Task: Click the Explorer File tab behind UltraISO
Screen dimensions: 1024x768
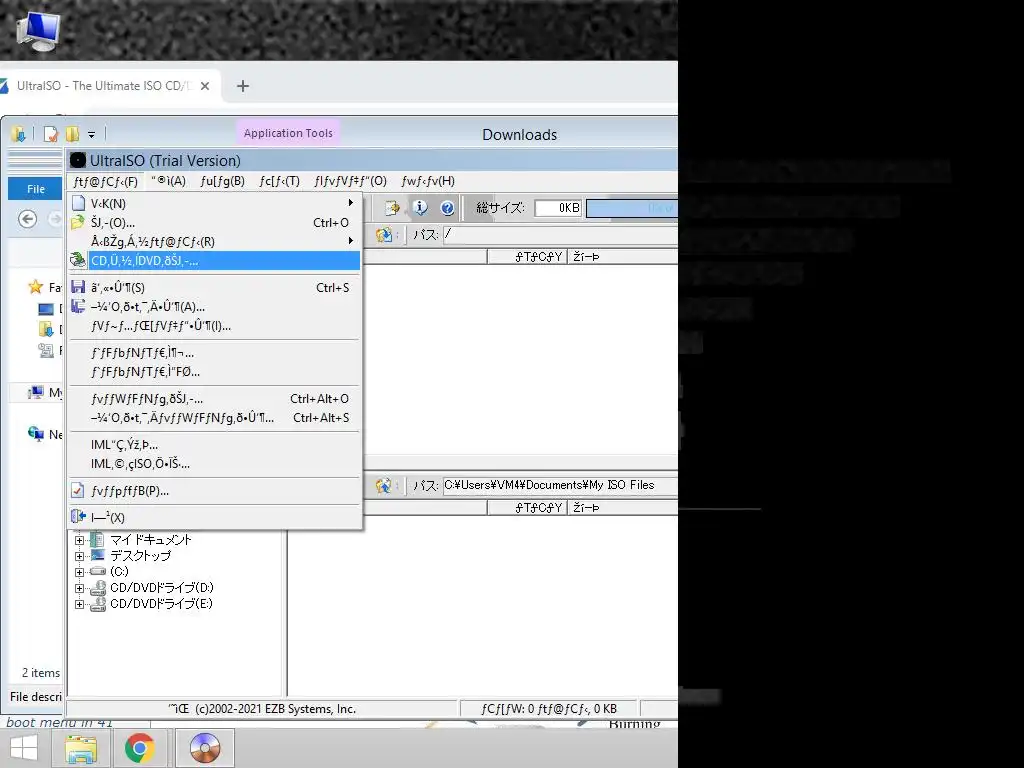Action: coord(35,189)
